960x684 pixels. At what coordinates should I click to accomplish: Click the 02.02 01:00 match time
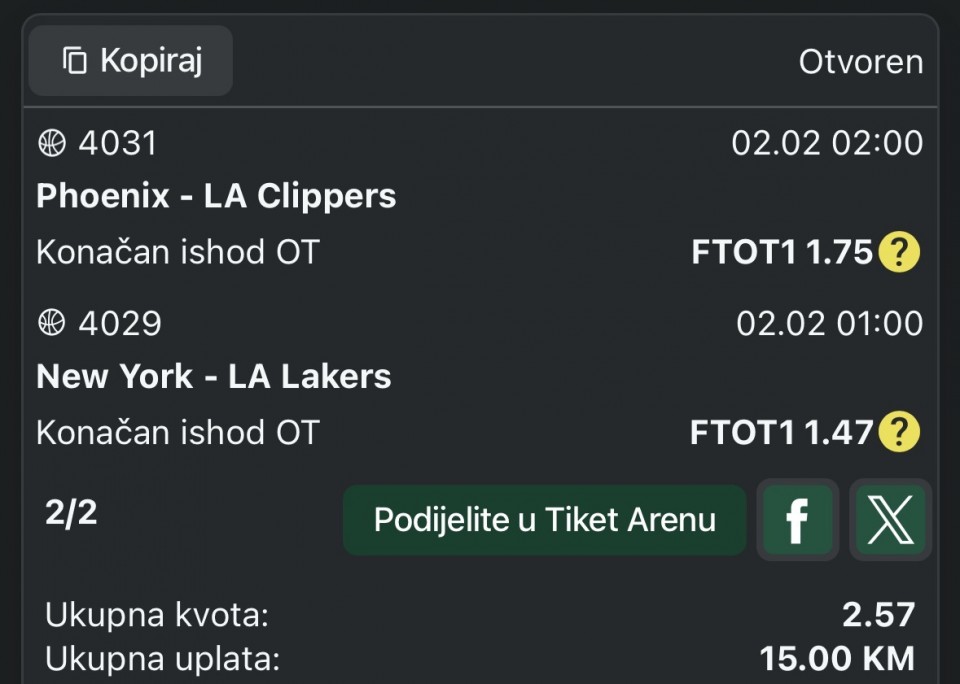click(829, 323)
